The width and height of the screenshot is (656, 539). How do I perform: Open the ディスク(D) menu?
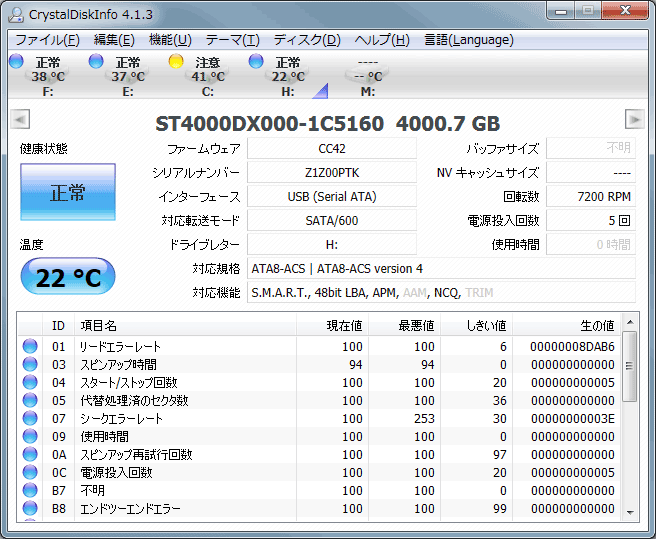[x=307, y=40]
